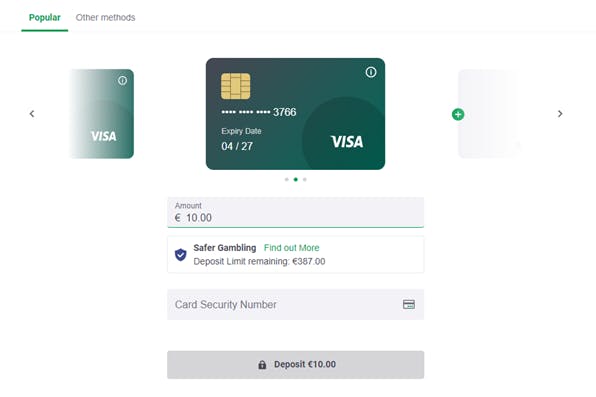Click the card icon in the security number field

pyautogui.click(x=409, y=304)
